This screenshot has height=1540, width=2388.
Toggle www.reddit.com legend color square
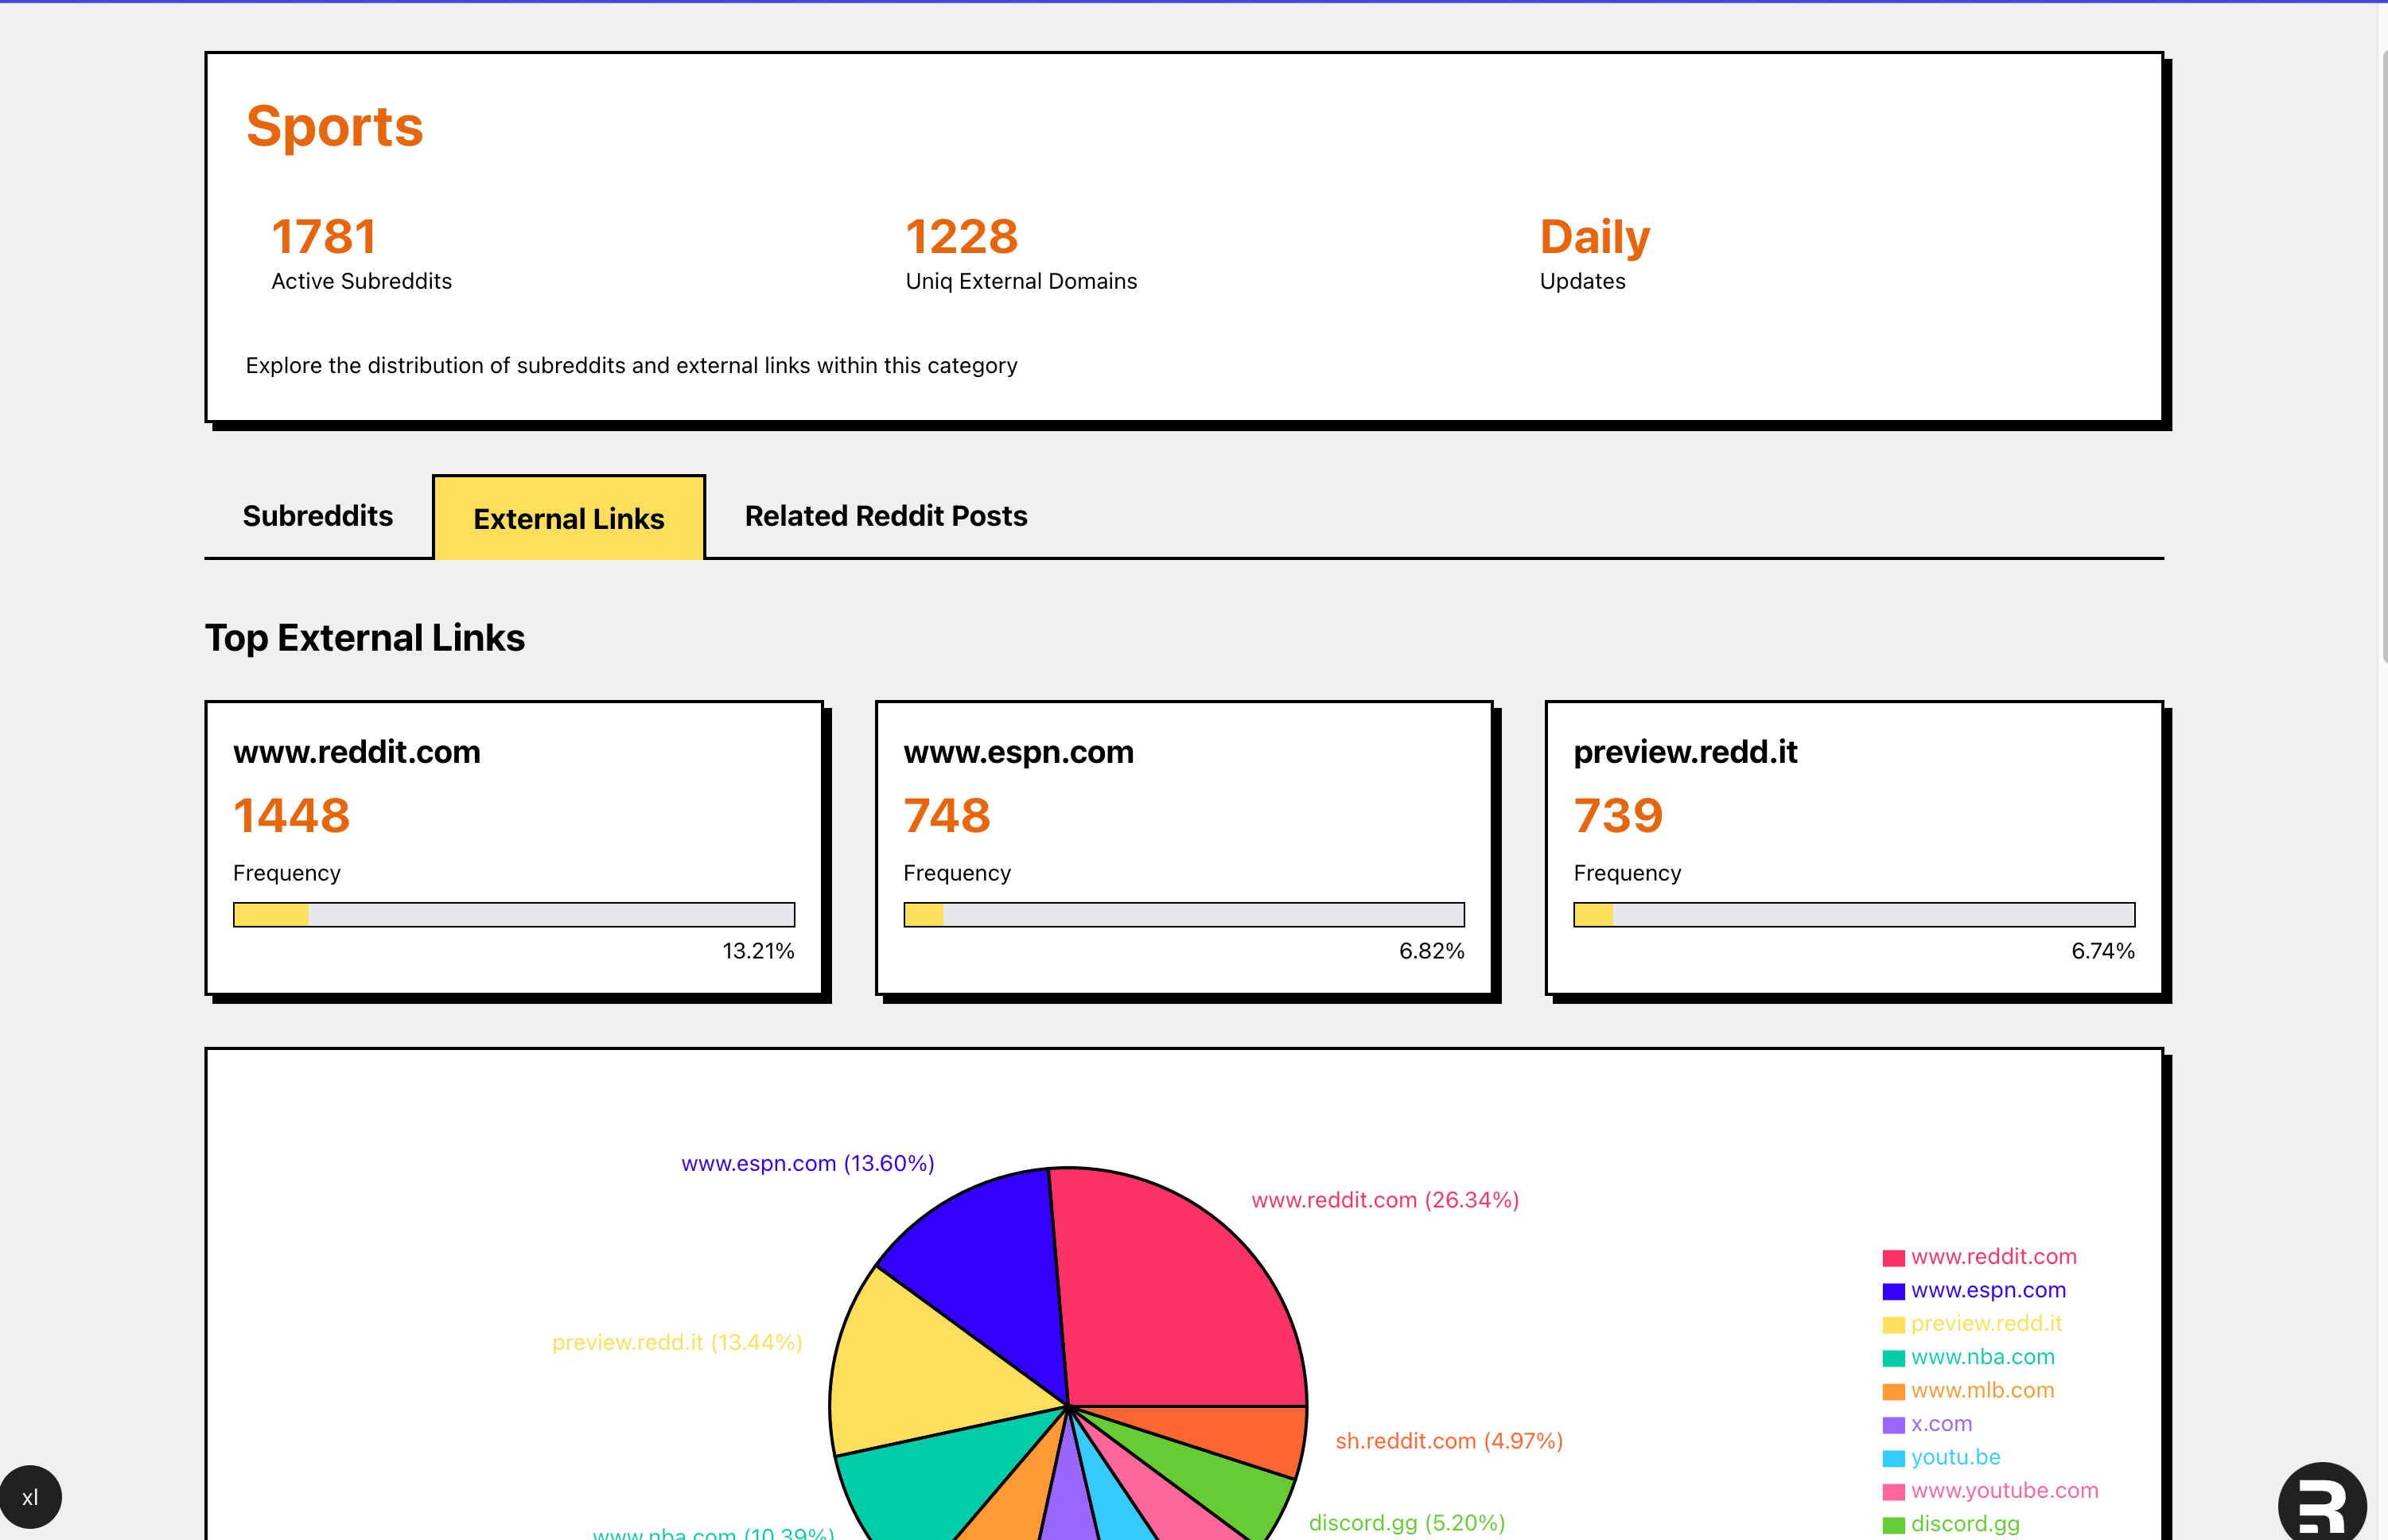coord(1893,1258)
